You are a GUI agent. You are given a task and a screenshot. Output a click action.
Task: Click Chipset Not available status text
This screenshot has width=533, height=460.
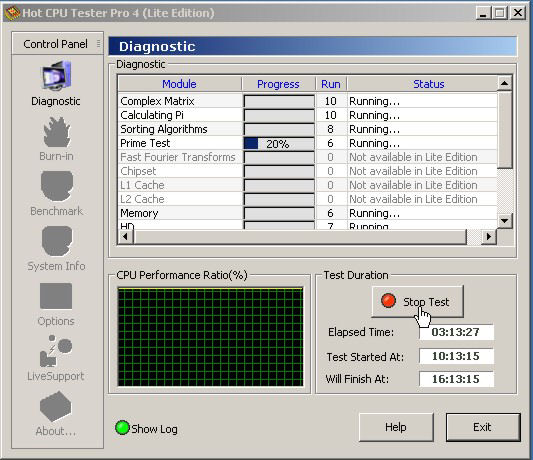coord(413,171)
